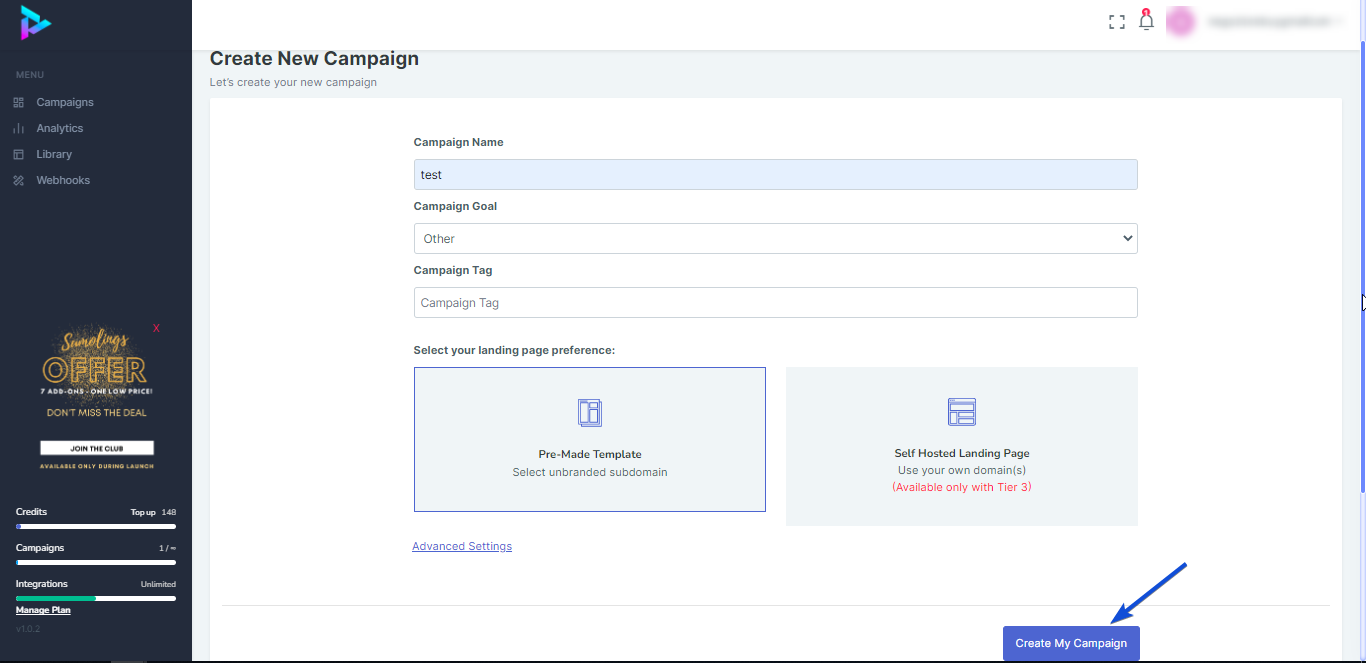Click the v1.0.2 version label
The height and width of the screenshot is (663, 1366).
tap(28, 628)
